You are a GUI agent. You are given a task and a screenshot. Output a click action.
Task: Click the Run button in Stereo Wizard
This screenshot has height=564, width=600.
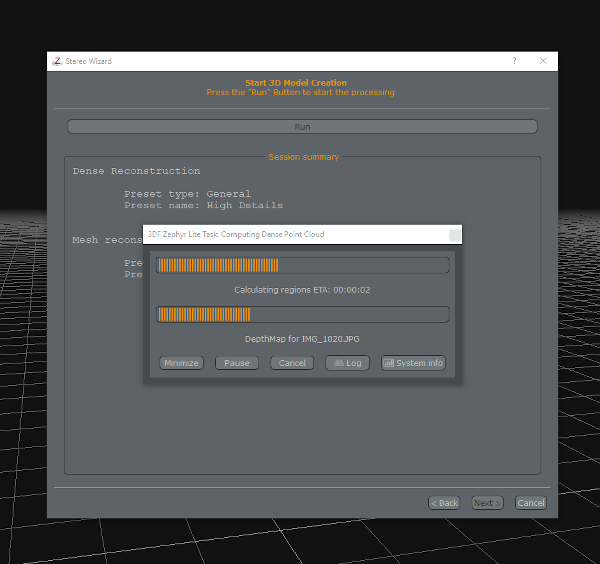[302, 127]
